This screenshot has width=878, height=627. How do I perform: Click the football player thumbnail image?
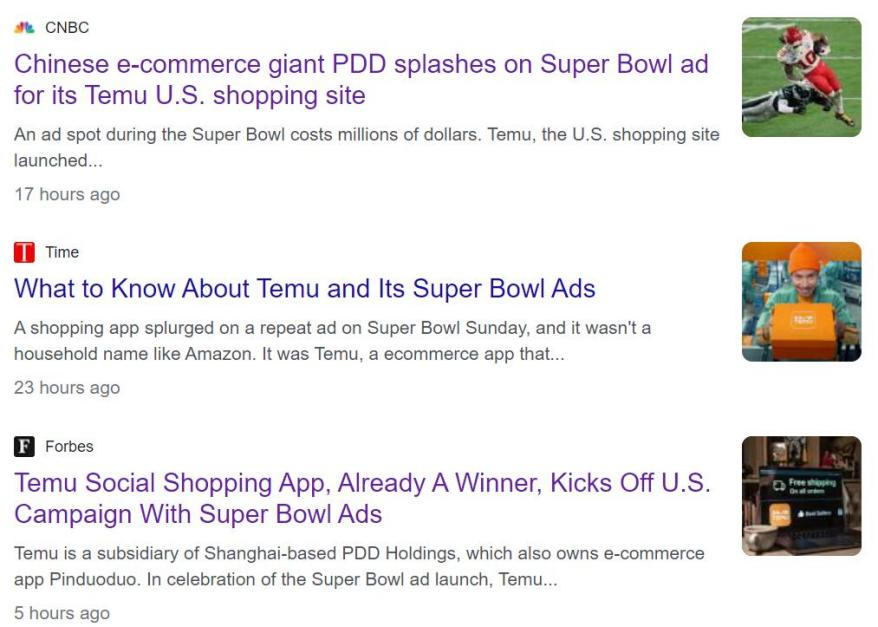coord(801,77)
